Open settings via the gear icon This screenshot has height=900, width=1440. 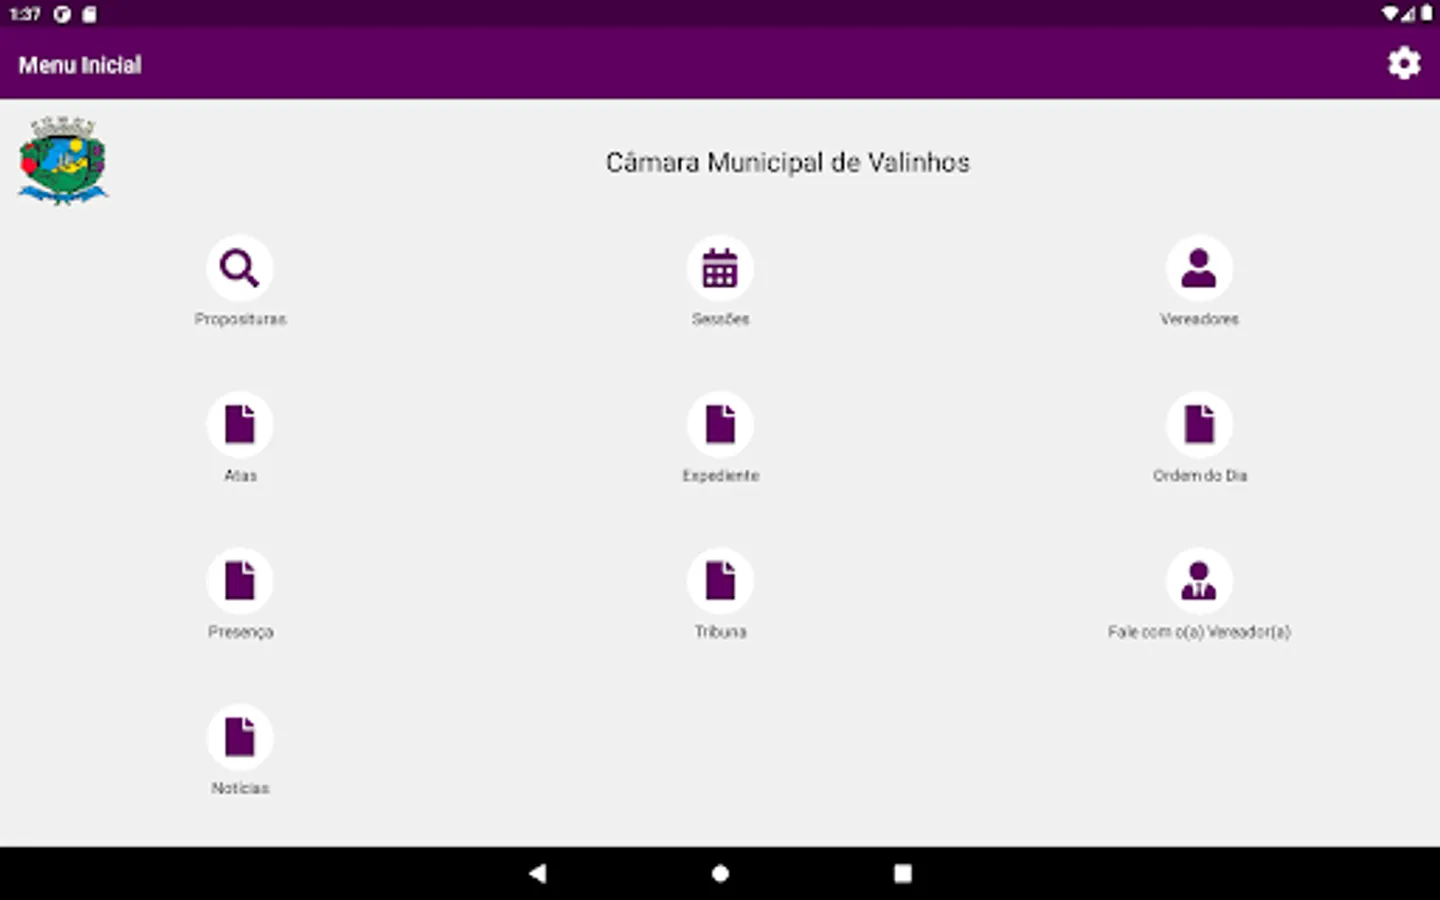pyautogui.click(x=1404, y=63)
